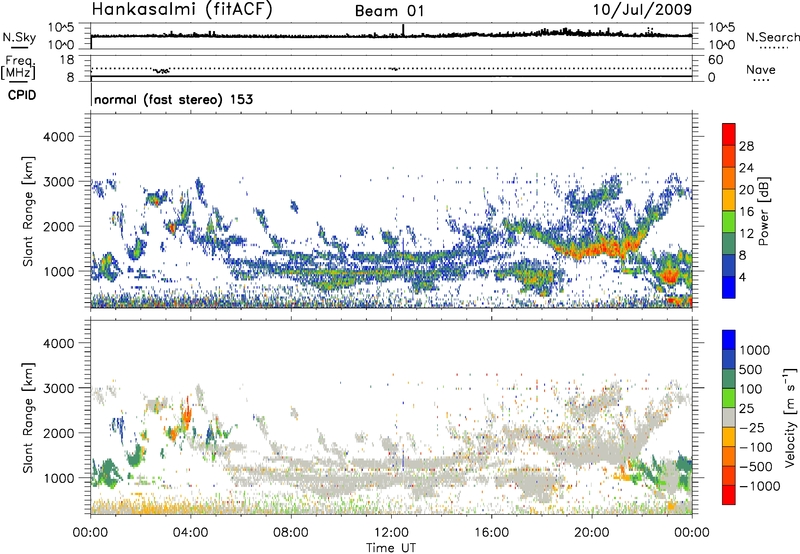Click the 28 dB colorbar label

(x=746, y=146)
